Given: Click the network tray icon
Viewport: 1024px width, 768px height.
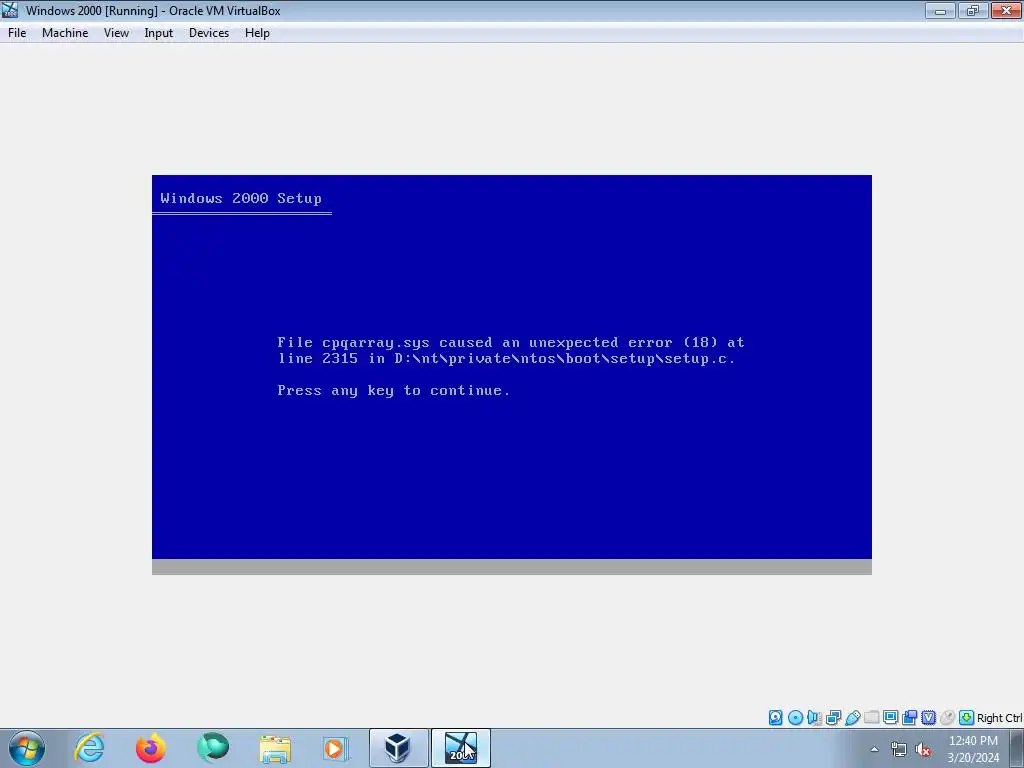Looking at the screenshot, I should click(899, 749).
